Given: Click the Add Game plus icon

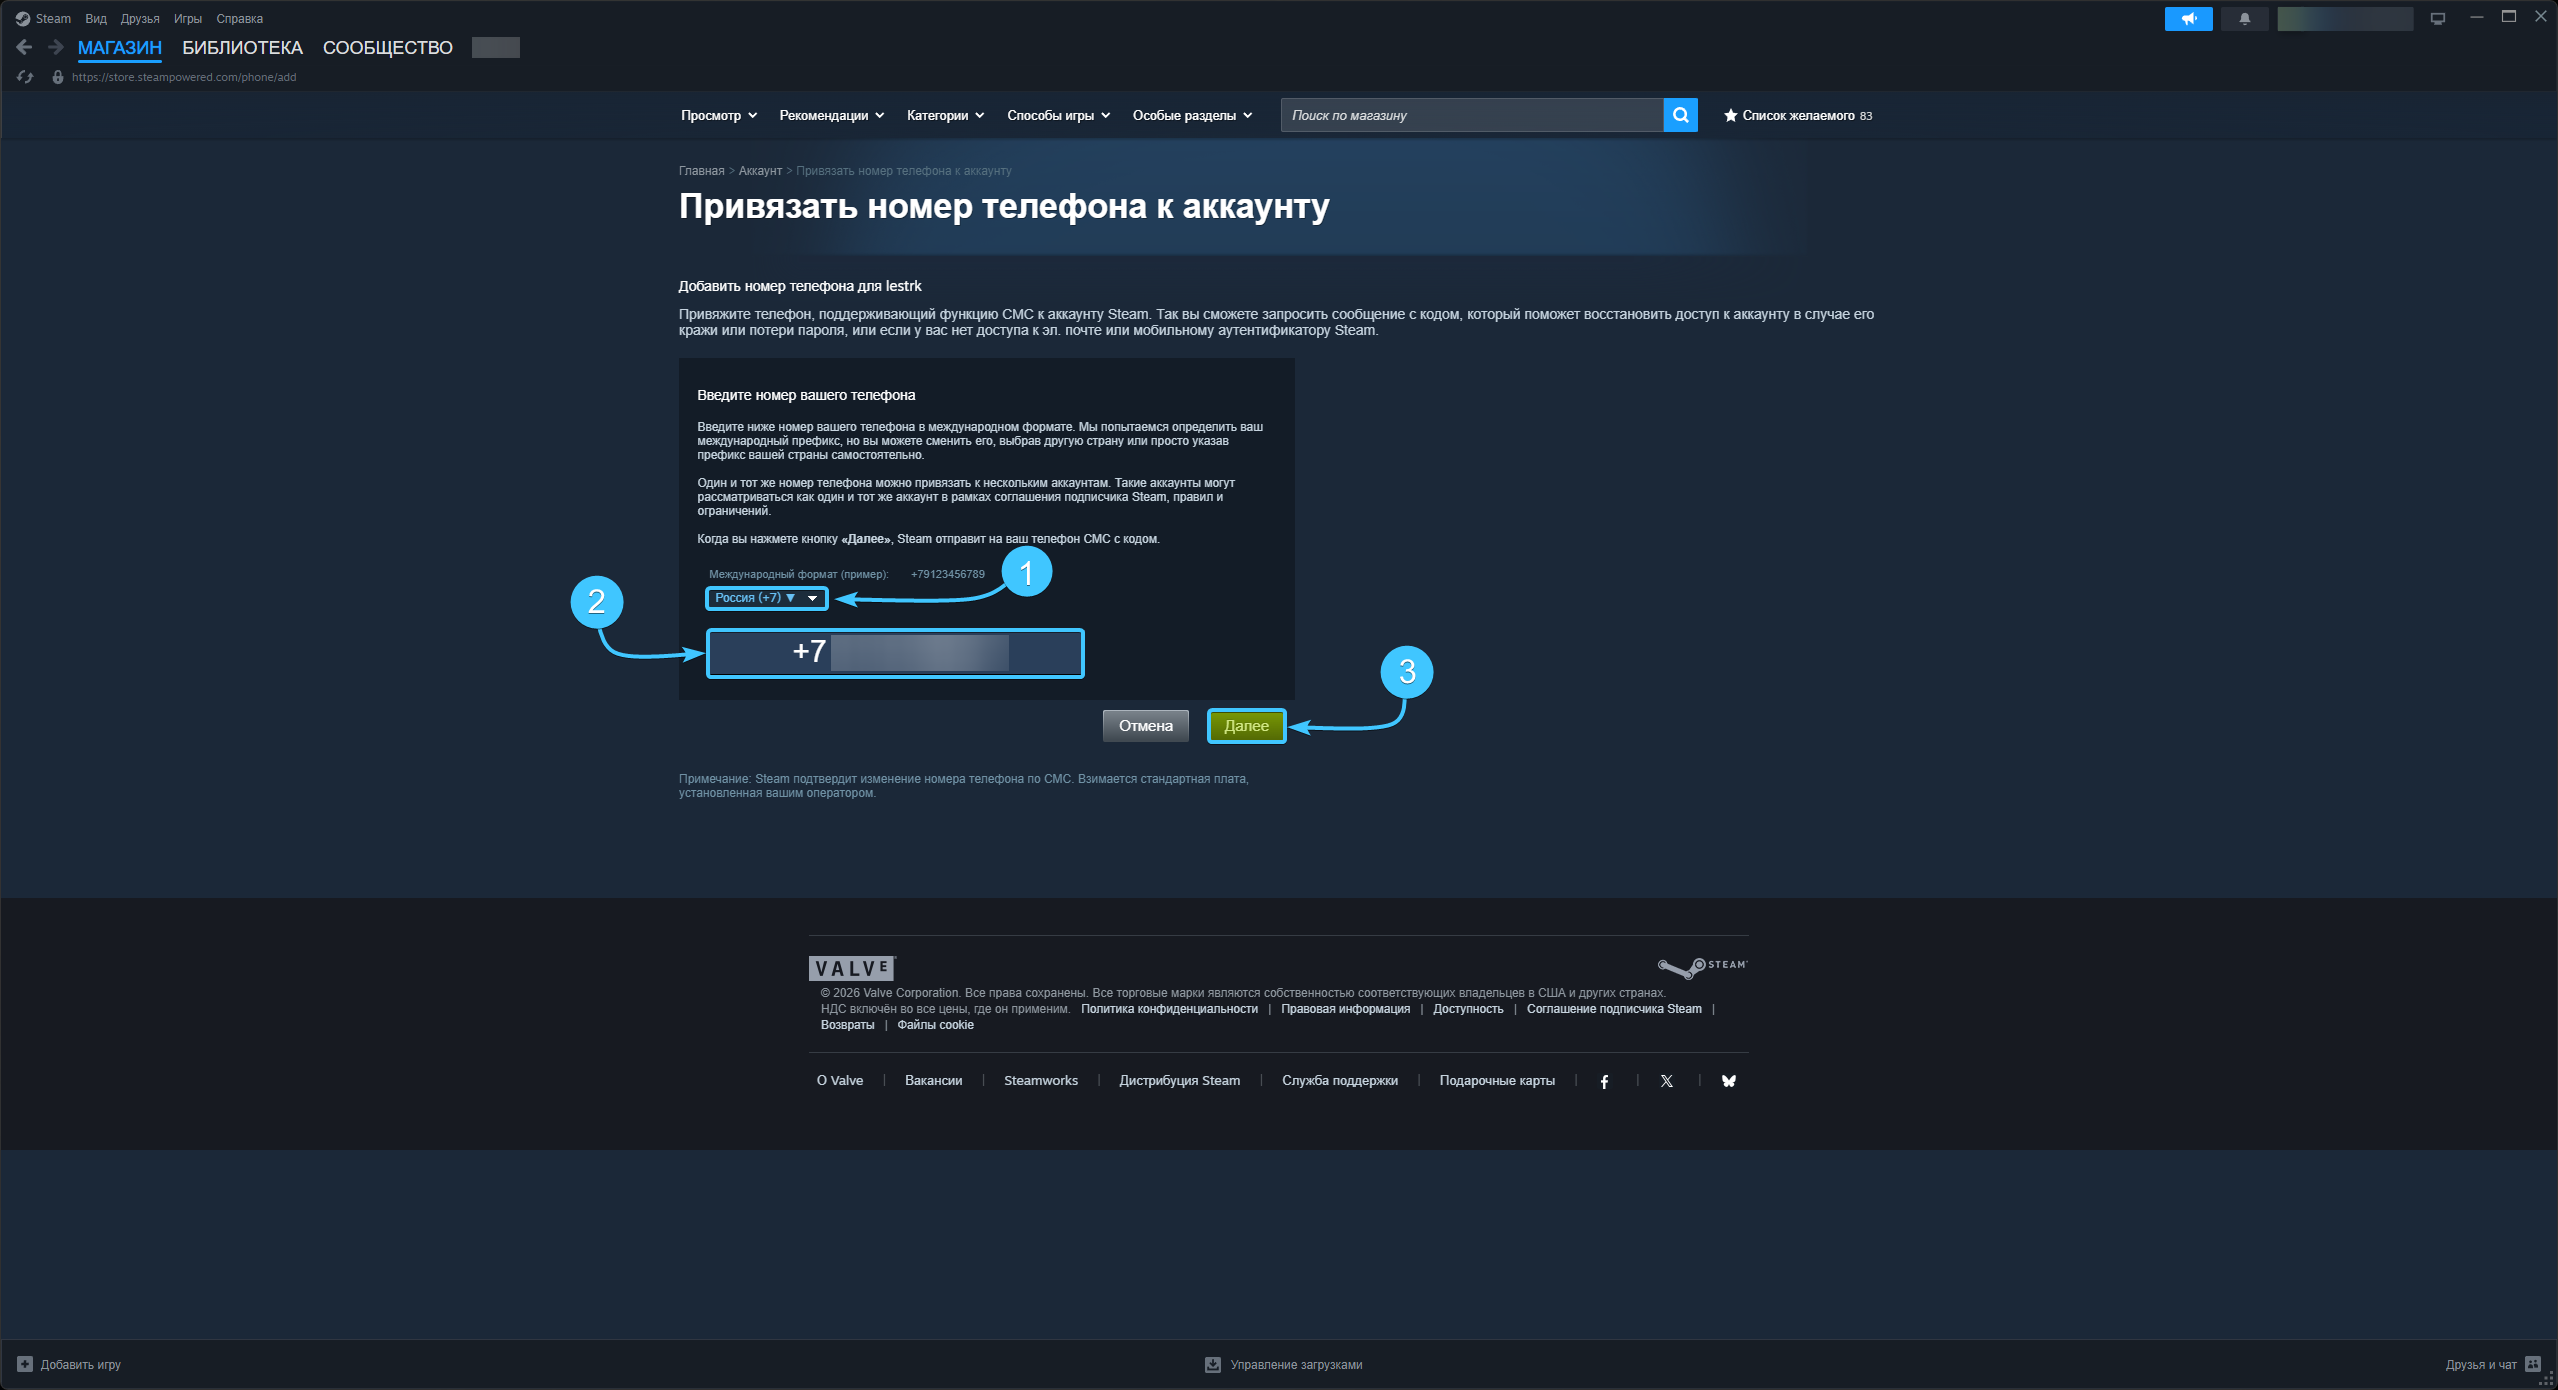Looking at the screenshot, I should coord(25,1364).
